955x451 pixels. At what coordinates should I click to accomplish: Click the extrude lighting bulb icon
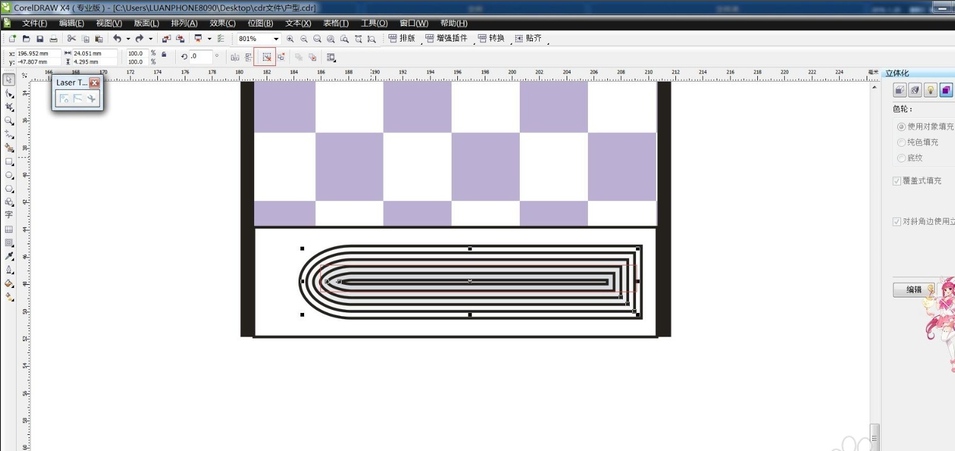point(930,91)
